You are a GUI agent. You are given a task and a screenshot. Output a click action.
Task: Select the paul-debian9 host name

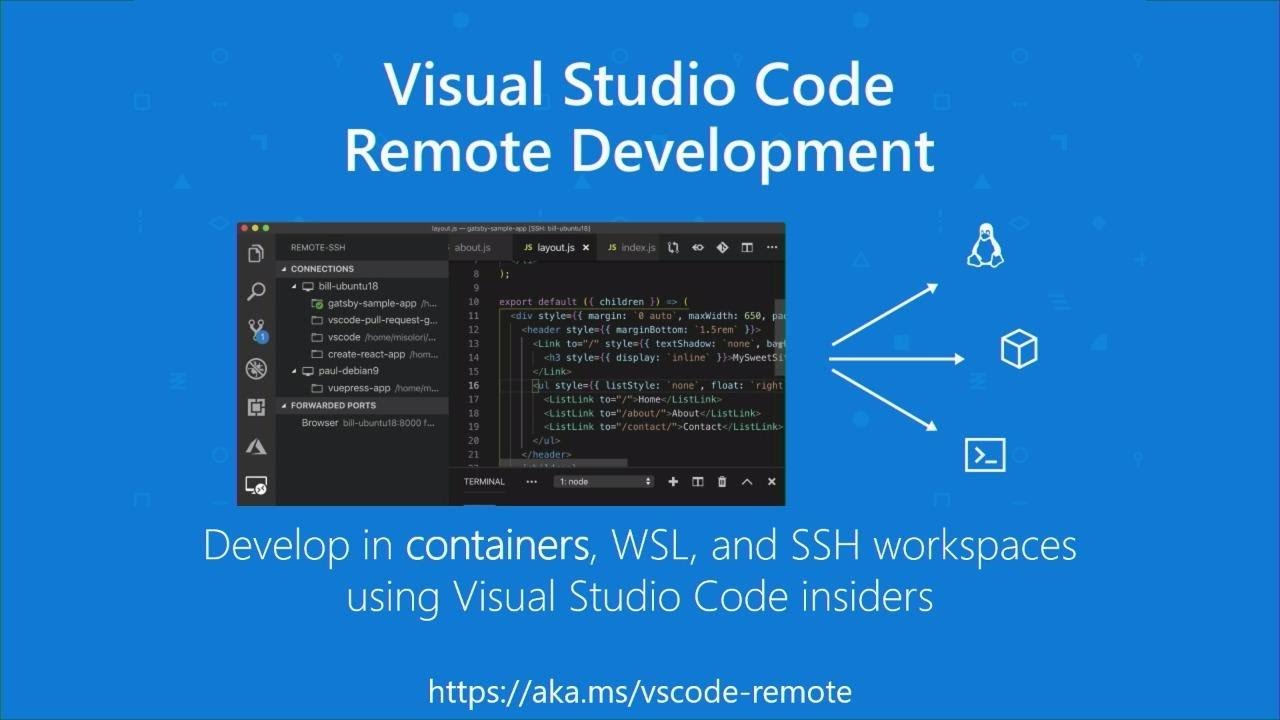click(349, 371)
